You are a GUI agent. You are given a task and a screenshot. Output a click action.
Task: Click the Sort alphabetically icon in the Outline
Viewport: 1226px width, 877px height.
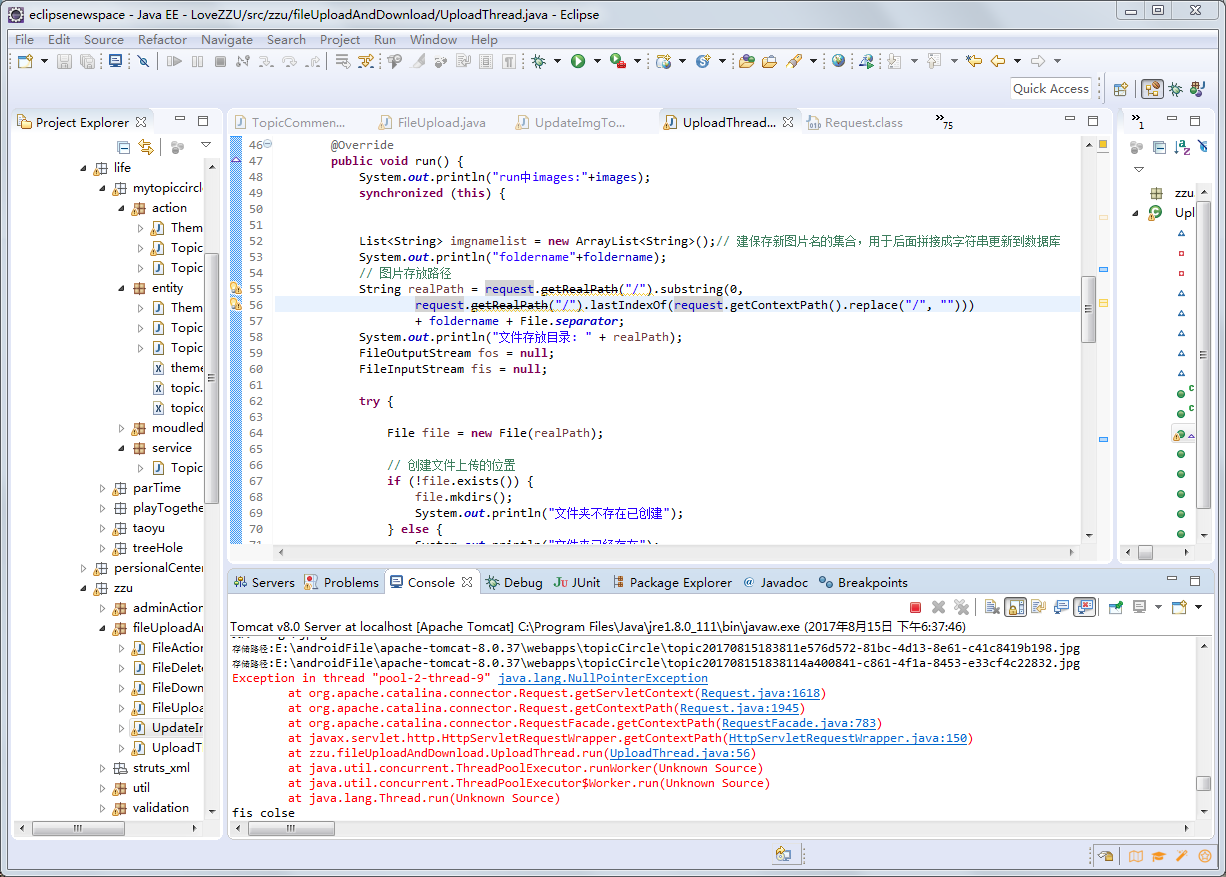pyautogui.click(x=1183, y=147)
